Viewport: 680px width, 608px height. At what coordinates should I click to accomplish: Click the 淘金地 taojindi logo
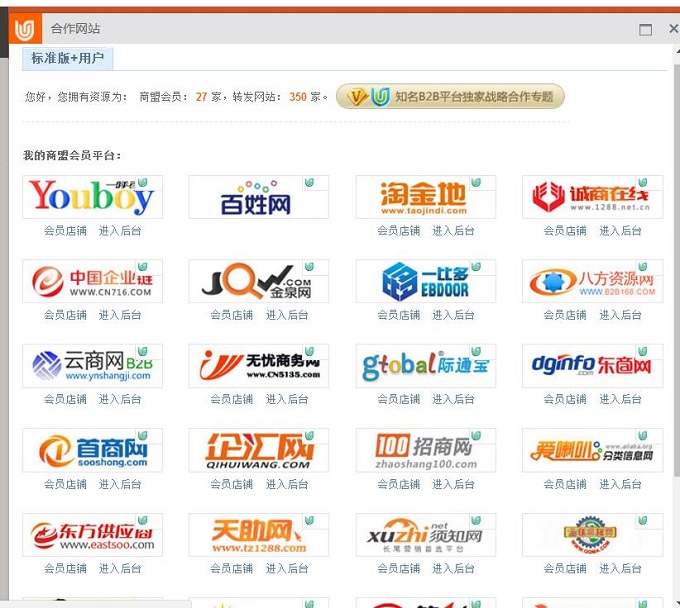coord(425,197)
